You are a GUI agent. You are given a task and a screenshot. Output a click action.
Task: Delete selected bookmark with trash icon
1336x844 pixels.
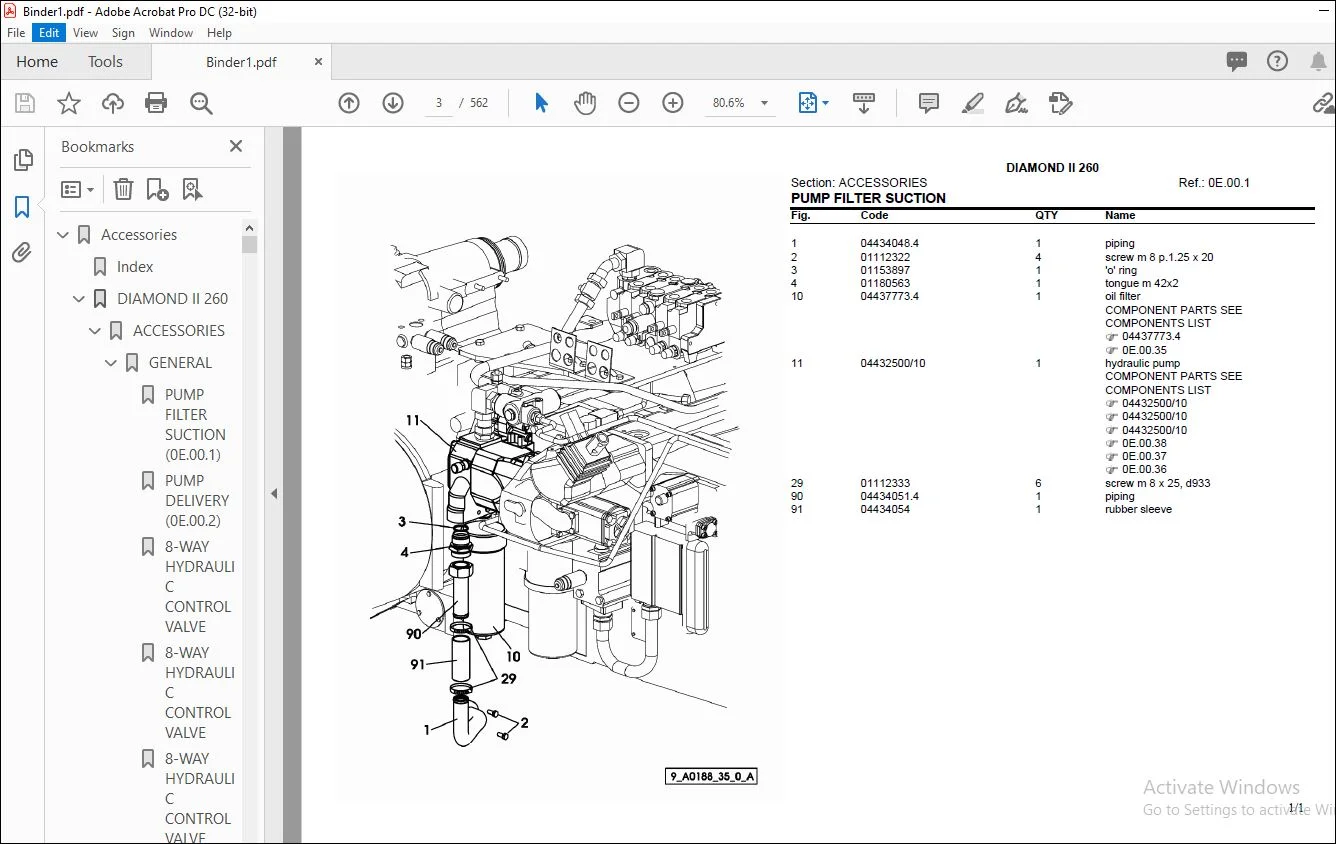point(123,189)
